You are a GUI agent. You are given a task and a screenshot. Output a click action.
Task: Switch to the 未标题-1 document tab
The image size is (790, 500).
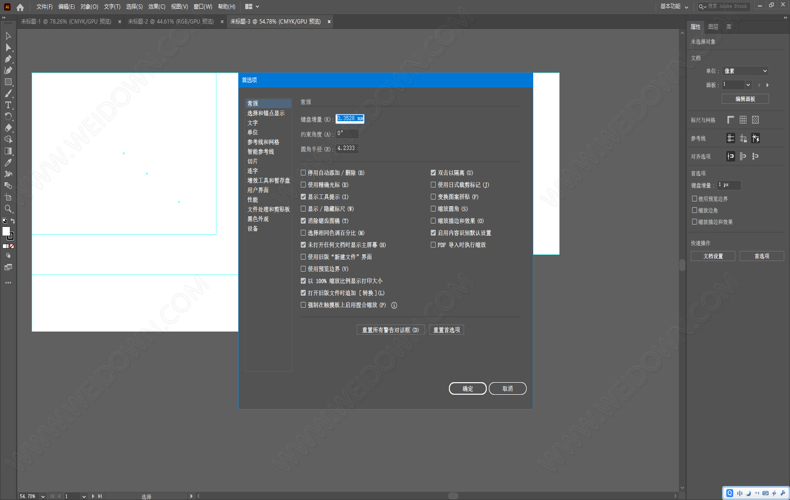coord(65,22)
